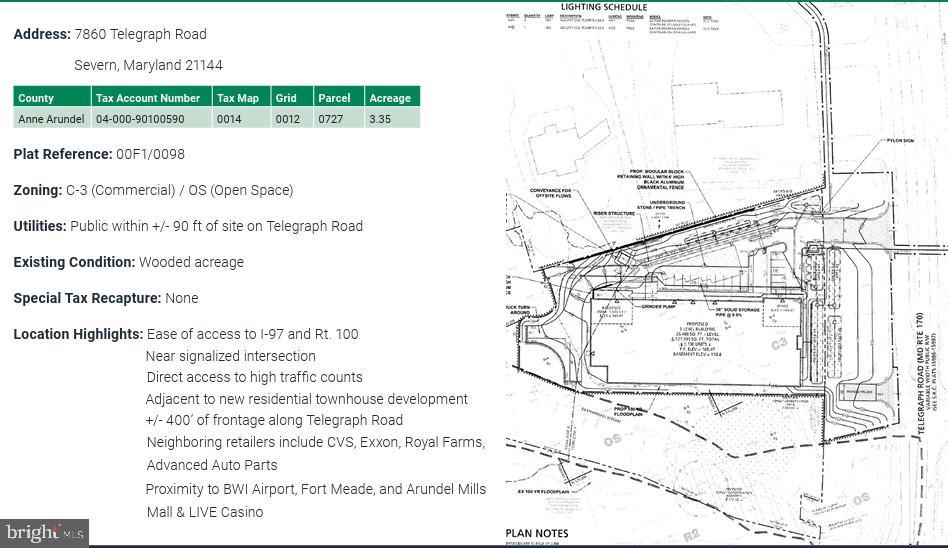Click the 3.35 acreage value

[x=380, y=119]
